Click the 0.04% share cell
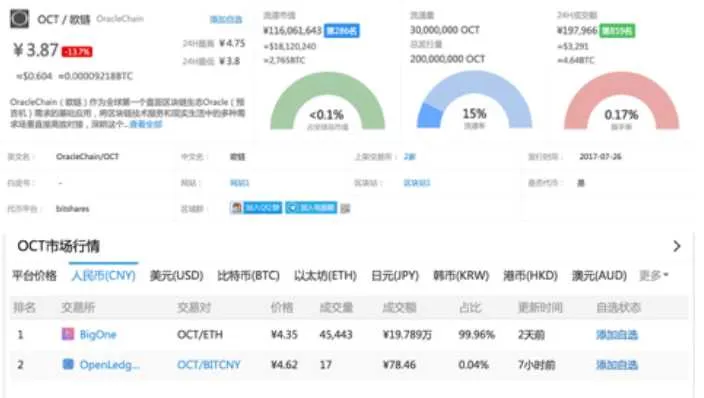 click(473, 364)
